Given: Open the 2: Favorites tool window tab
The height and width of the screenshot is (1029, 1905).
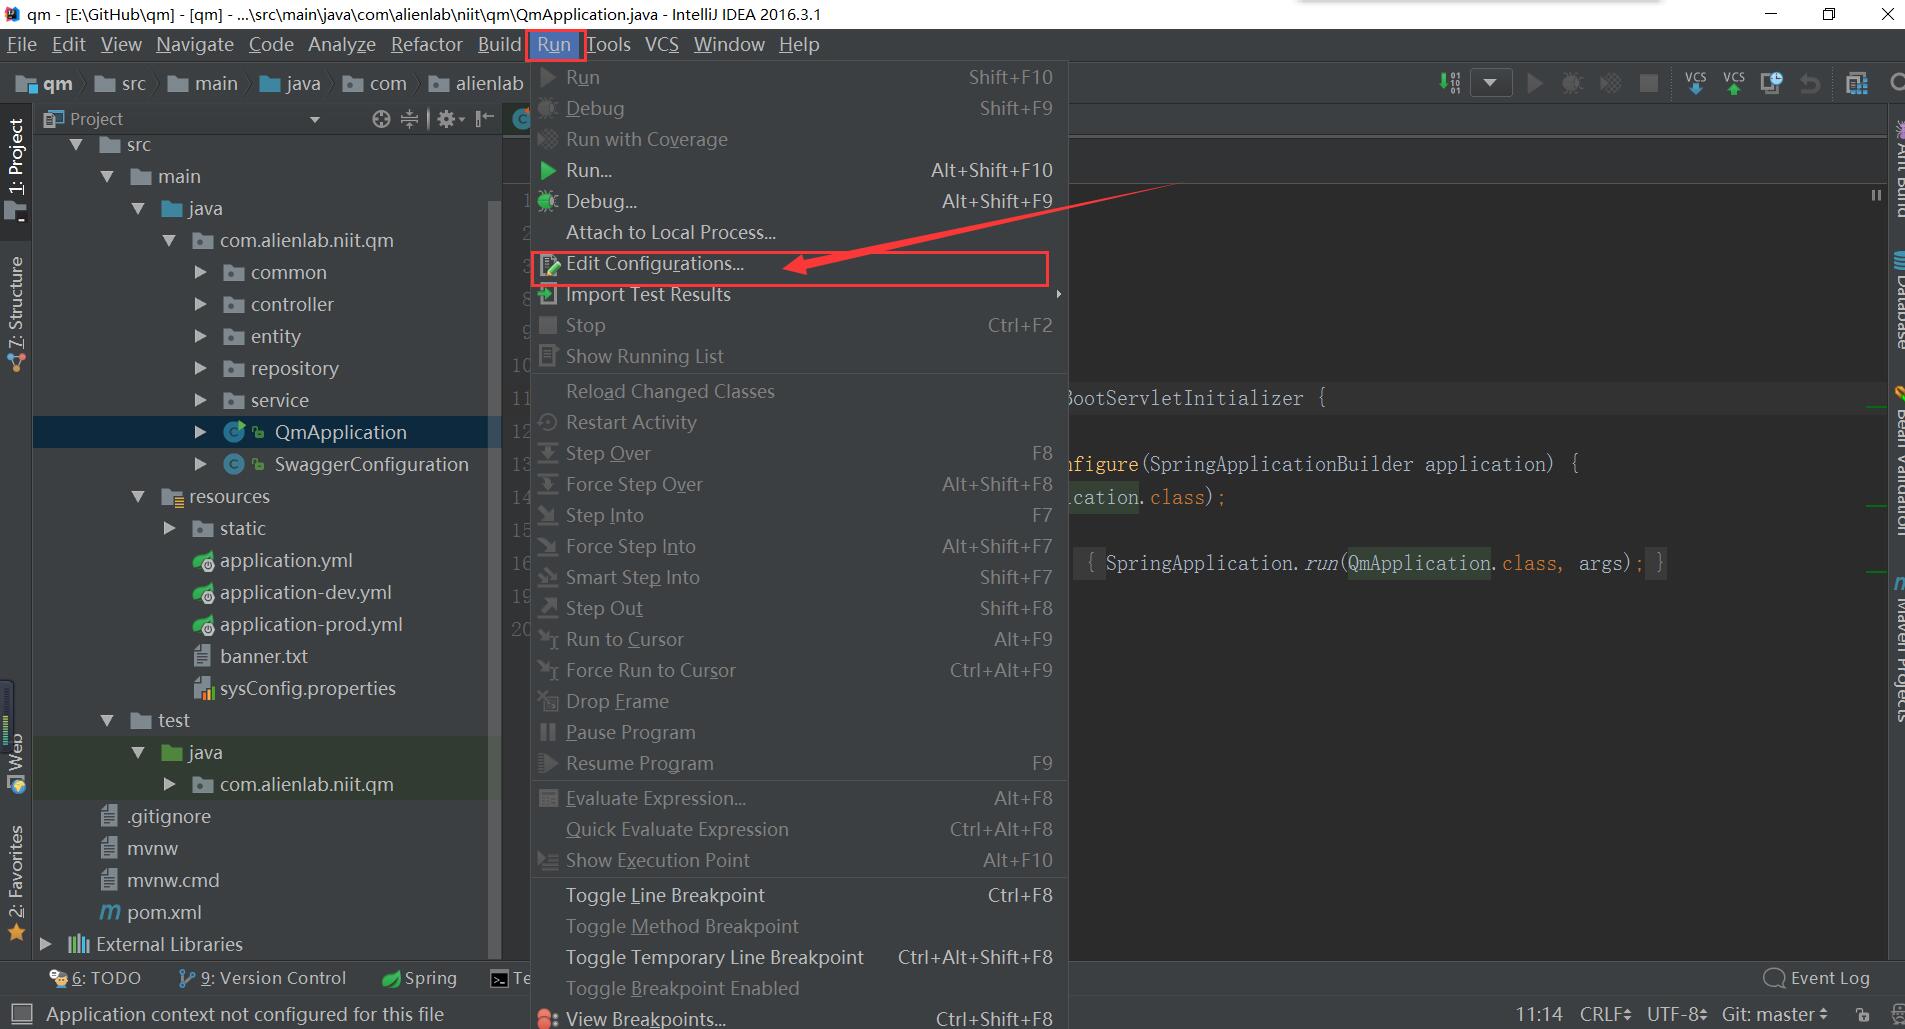Looking at the screenshot, I should click(16, 883).
